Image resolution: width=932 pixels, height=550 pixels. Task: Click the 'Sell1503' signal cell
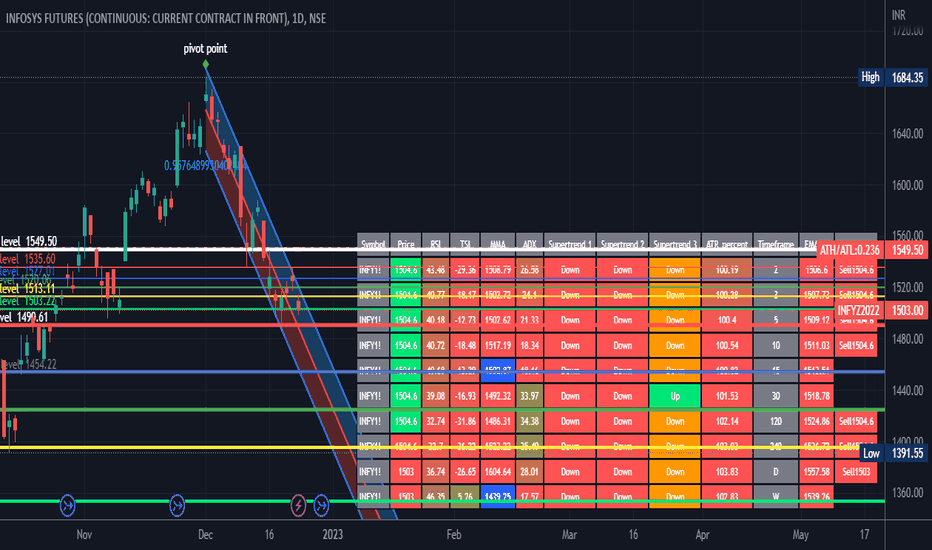click(x=856, y=472)
